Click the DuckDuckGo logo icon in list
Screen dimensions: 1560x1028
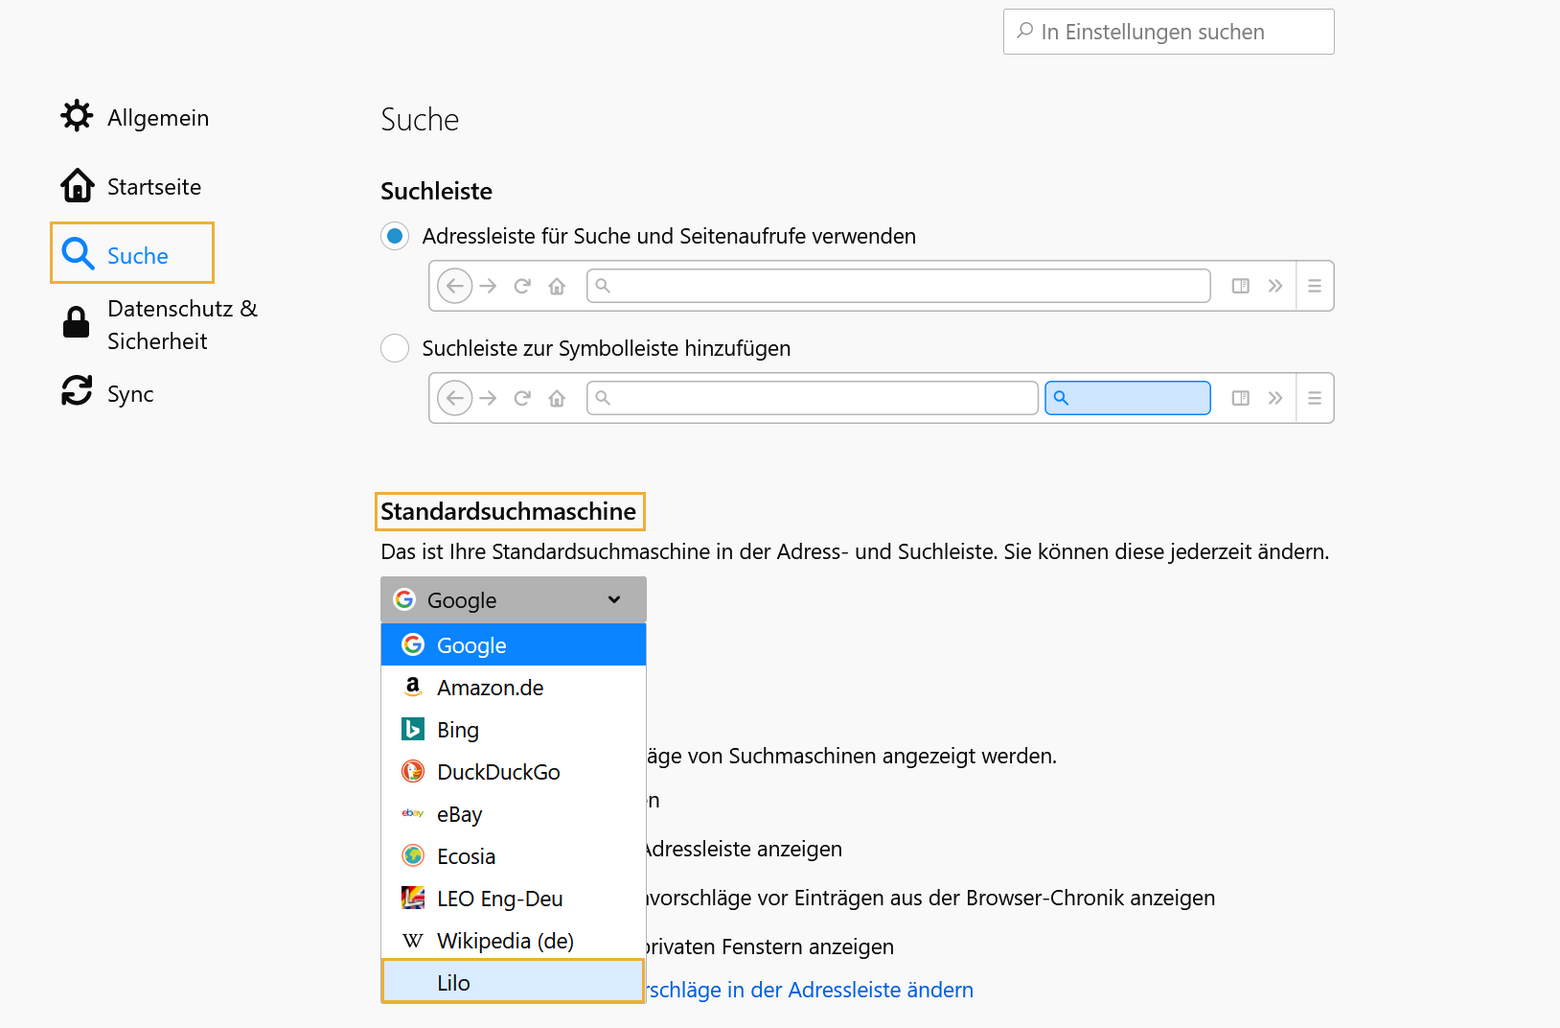412,771
